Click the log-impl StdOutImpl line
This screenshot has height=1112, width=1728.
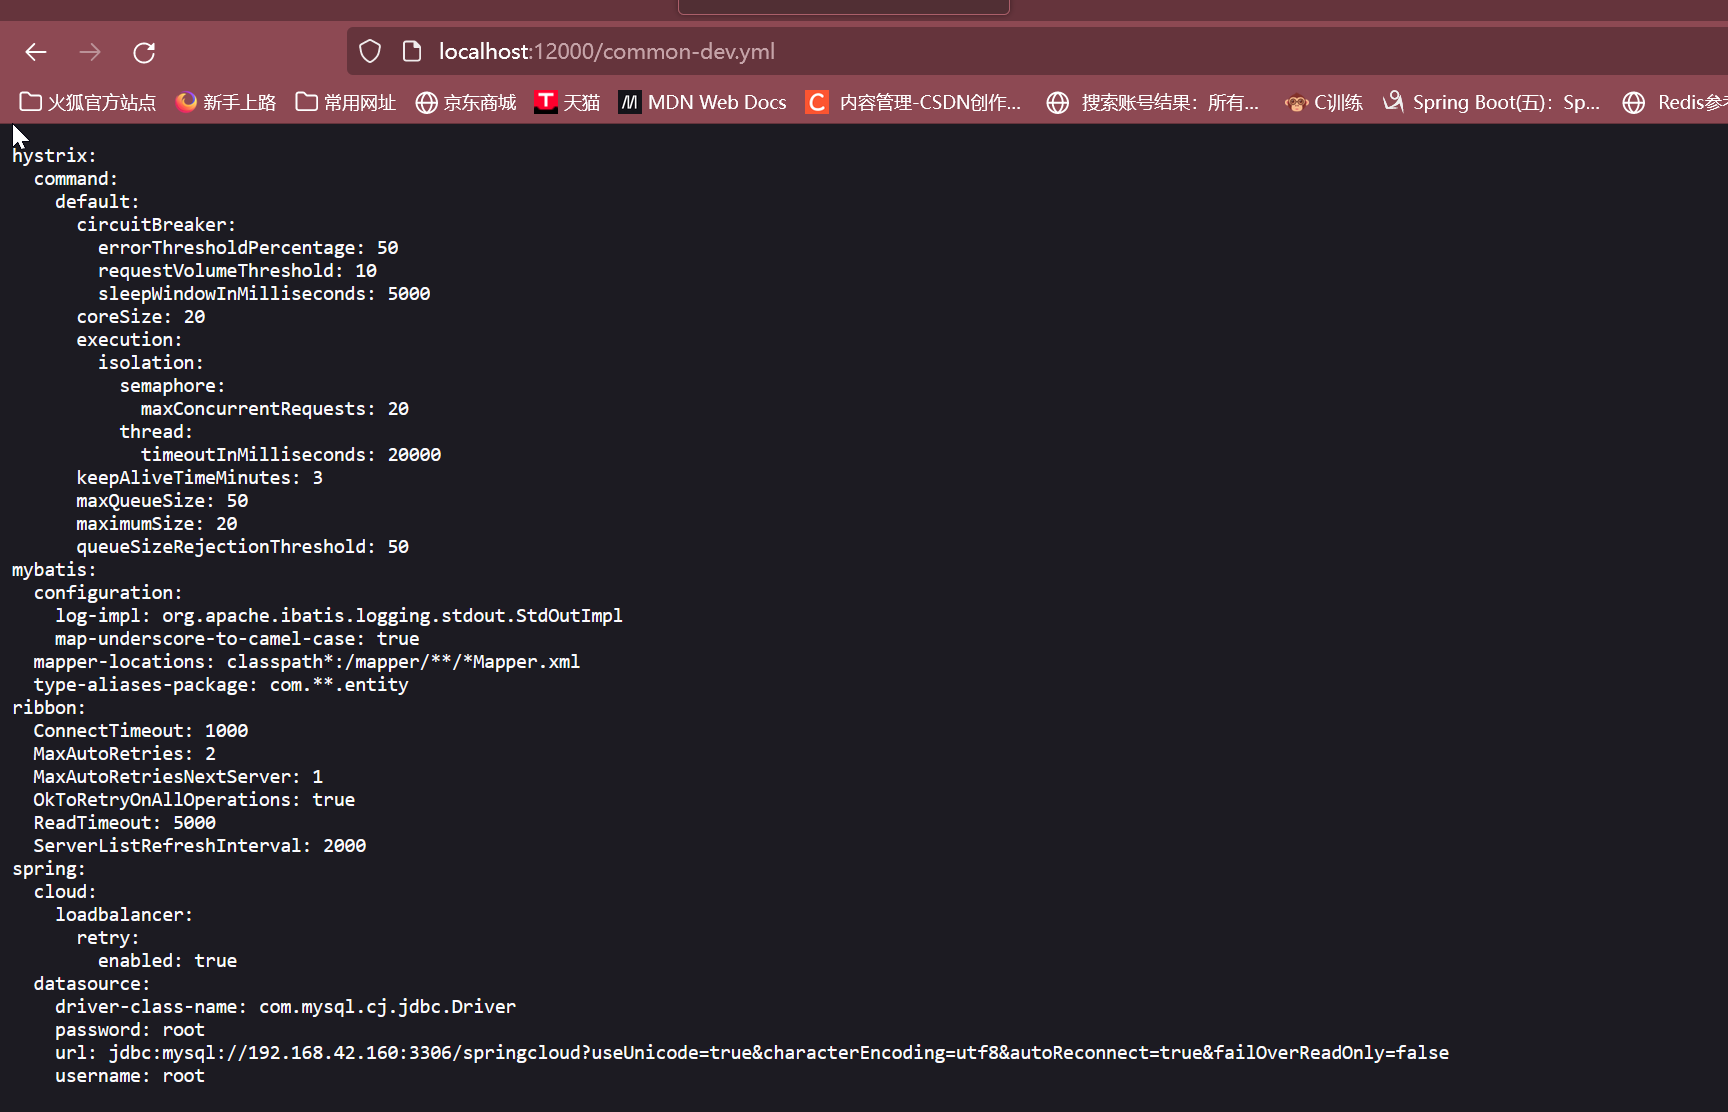[339, 616]
